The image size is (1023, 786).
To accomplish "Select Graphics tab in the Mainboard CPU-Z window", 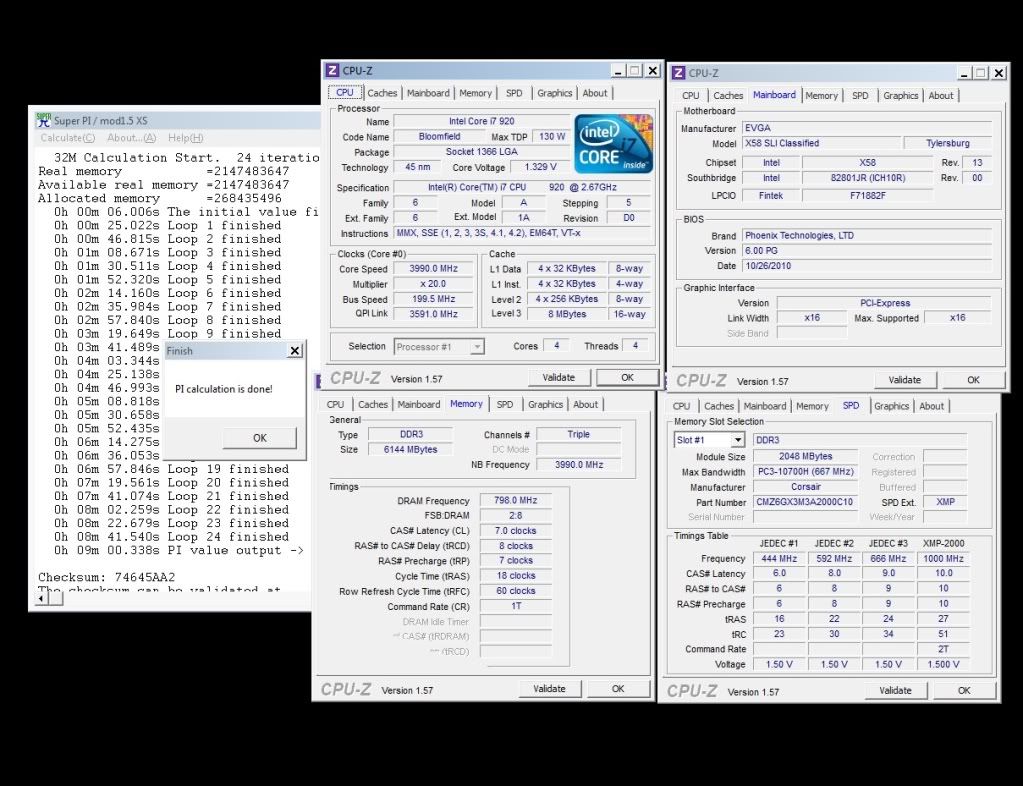I will [900, 96].
